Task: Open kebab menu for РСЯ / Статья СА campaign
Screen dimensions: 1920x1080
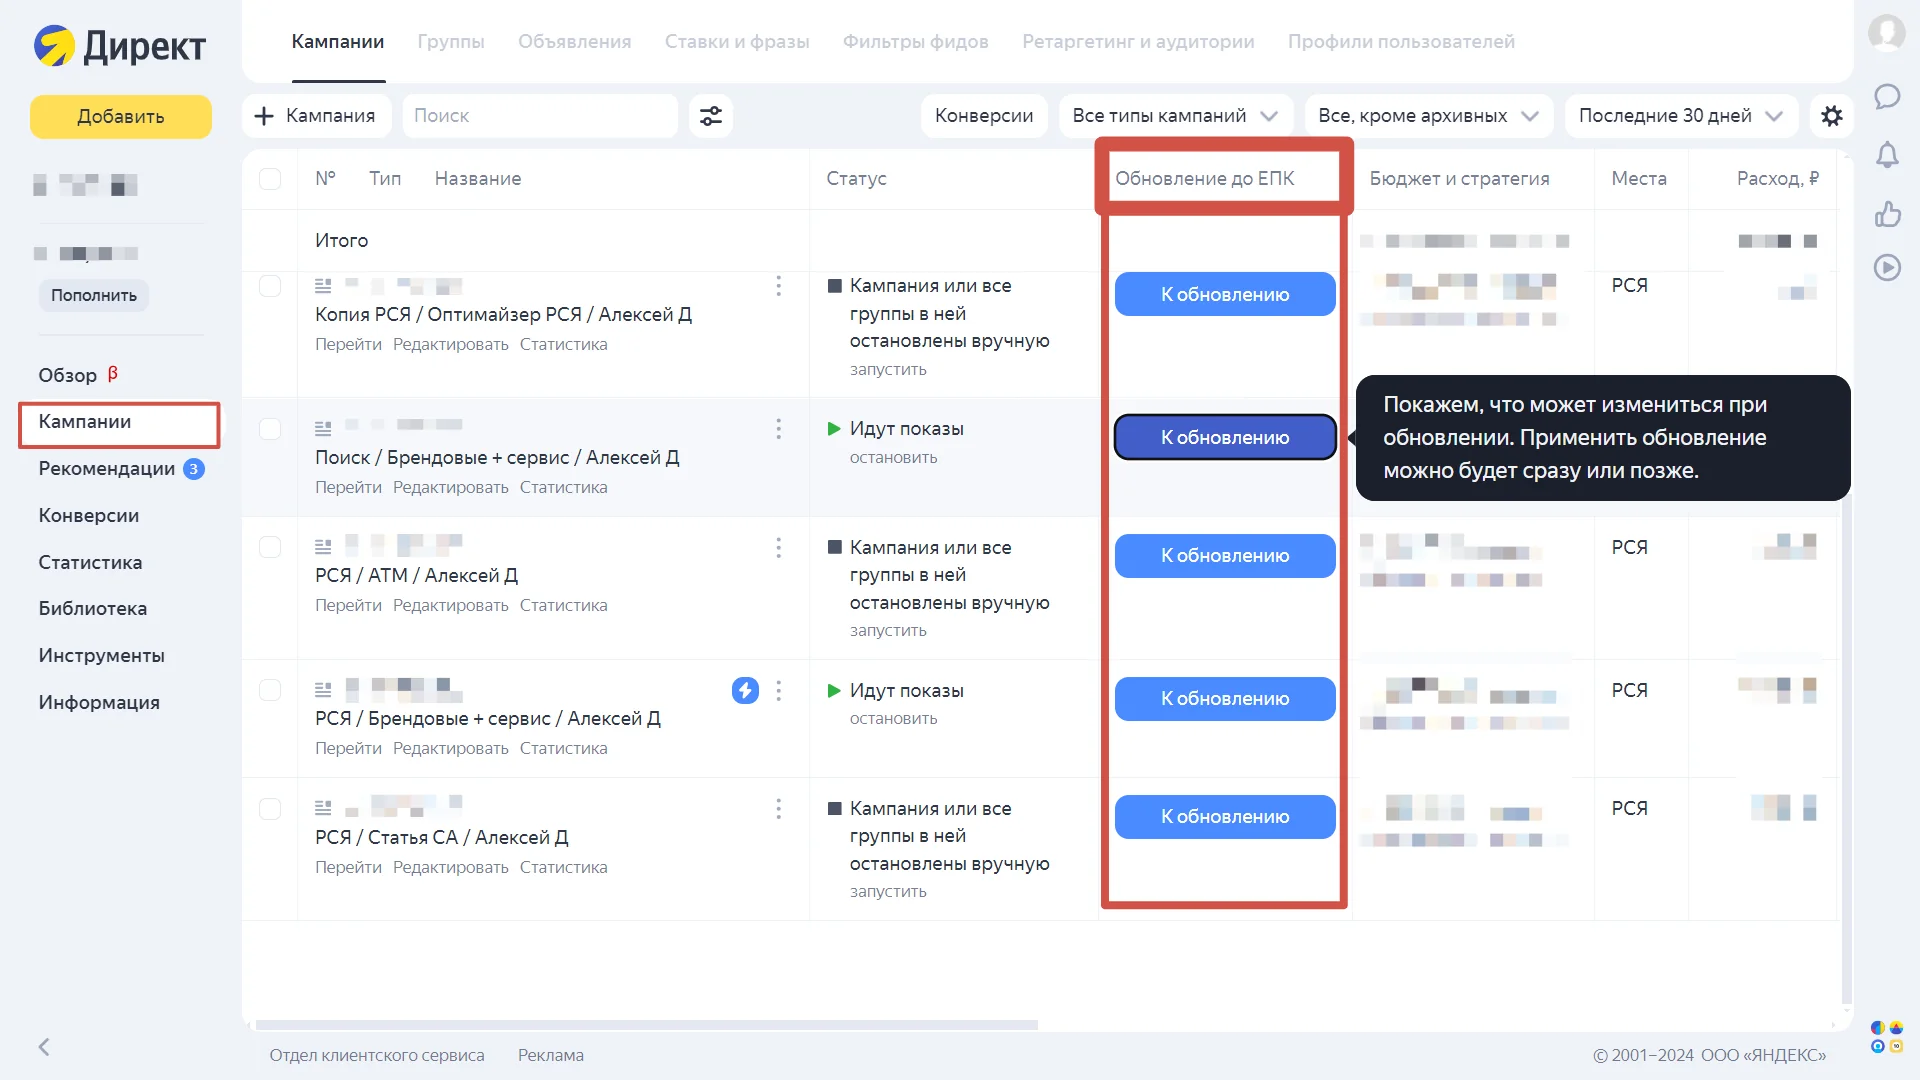Action: (x=778, y=809)
